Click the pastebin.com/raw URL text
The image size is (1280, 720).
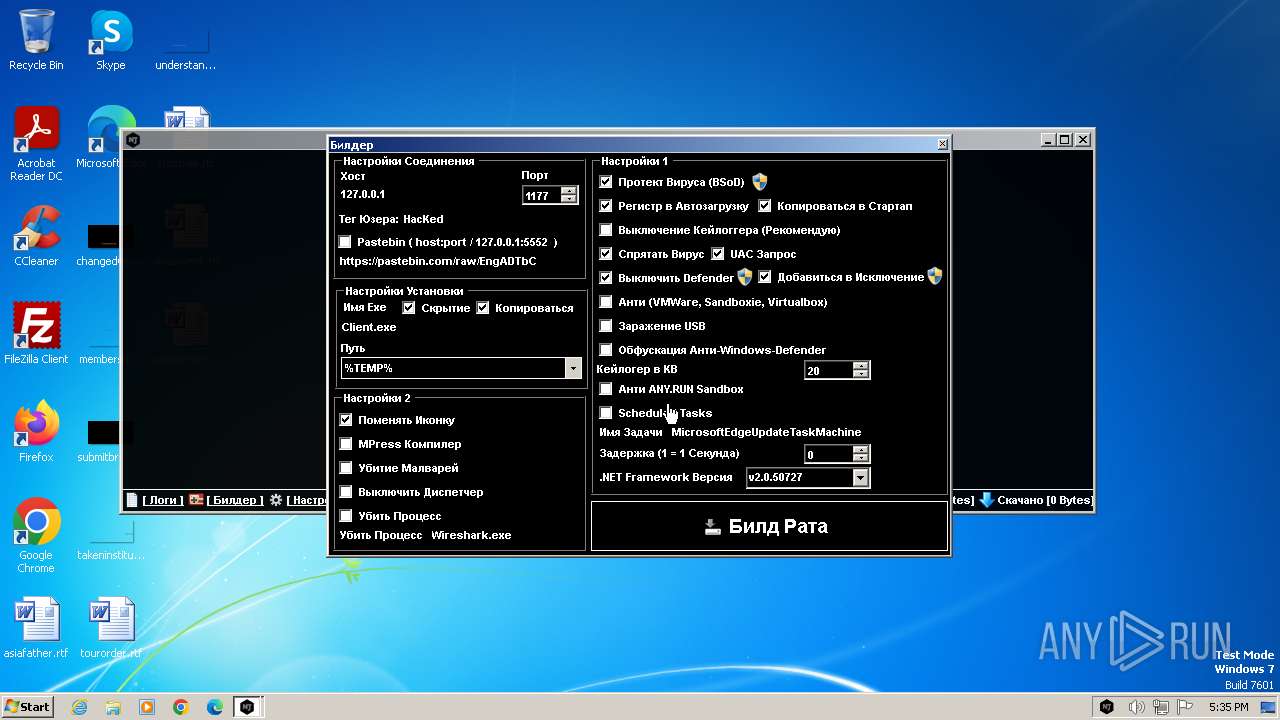point(438,261)
